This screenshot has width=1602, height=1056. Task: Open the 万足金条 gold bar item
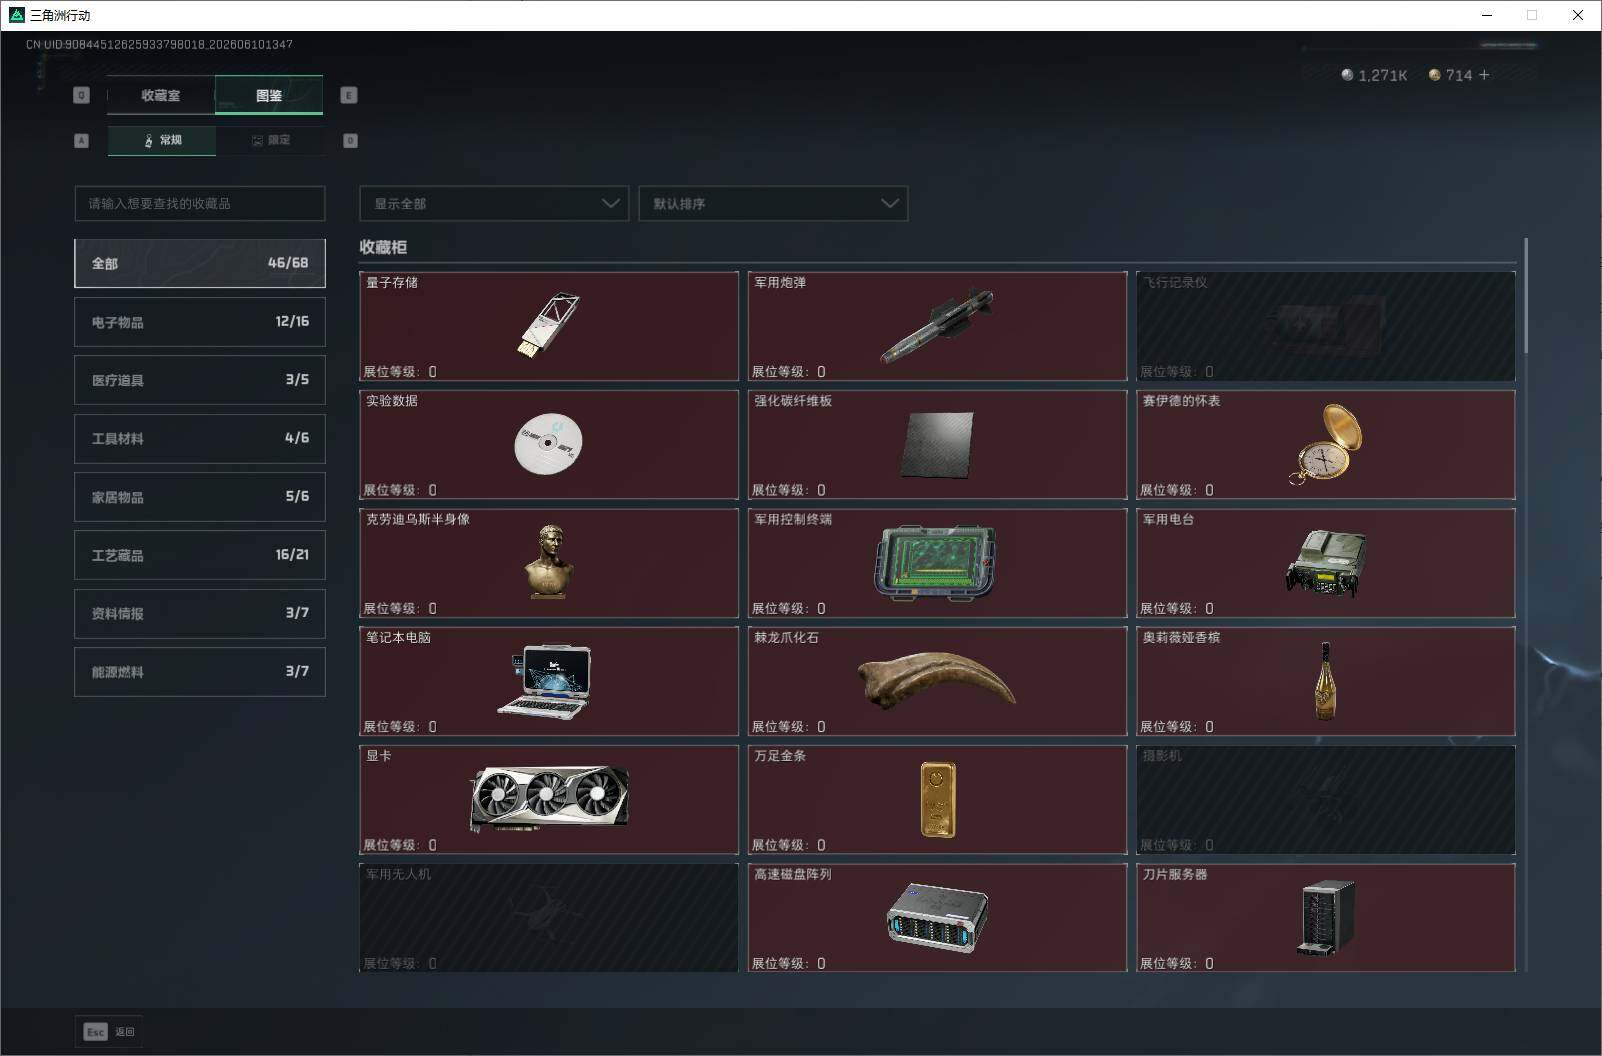click(x=937, y=799)
